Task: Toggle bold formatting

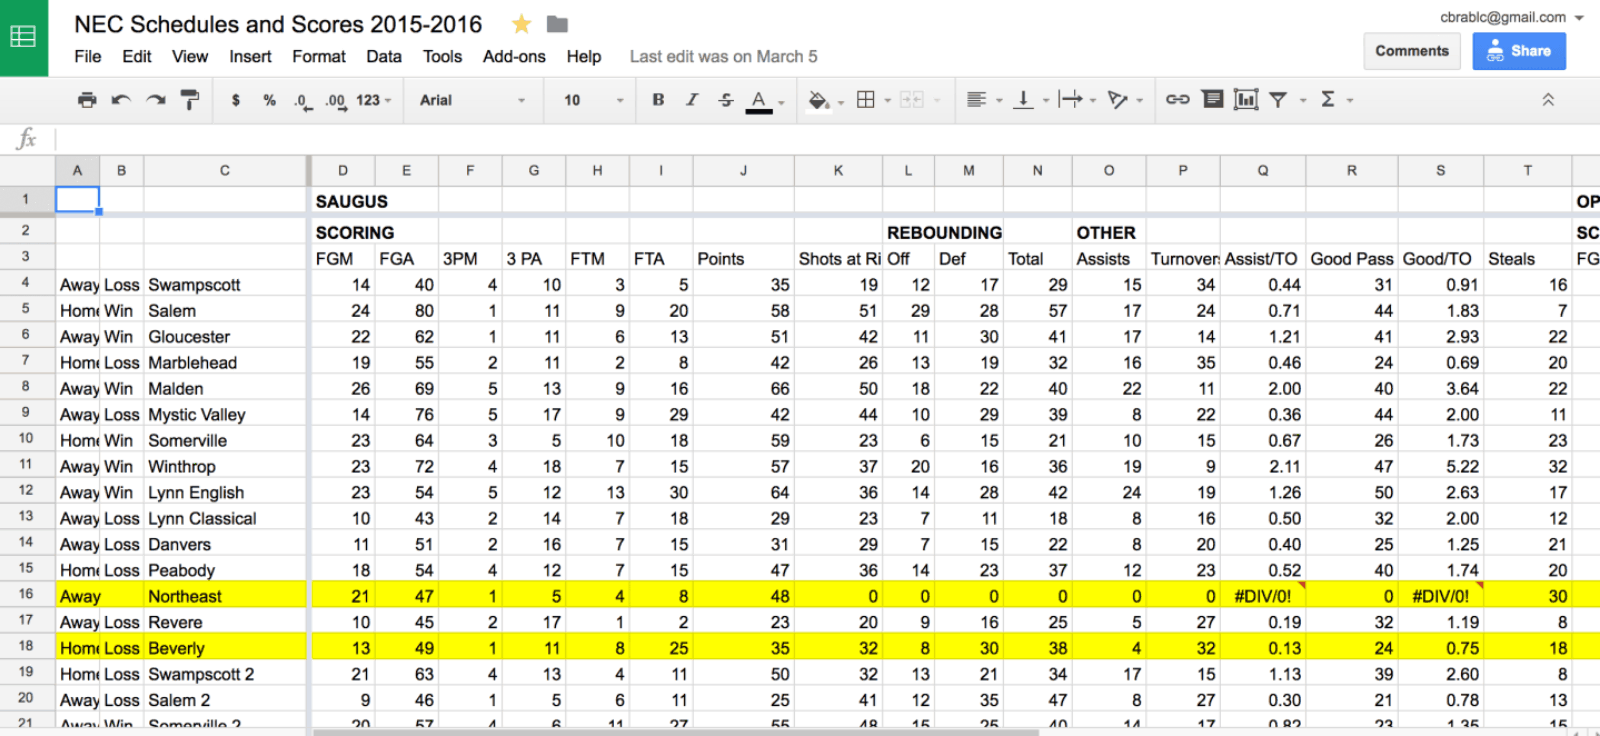Action: (658, 100)
